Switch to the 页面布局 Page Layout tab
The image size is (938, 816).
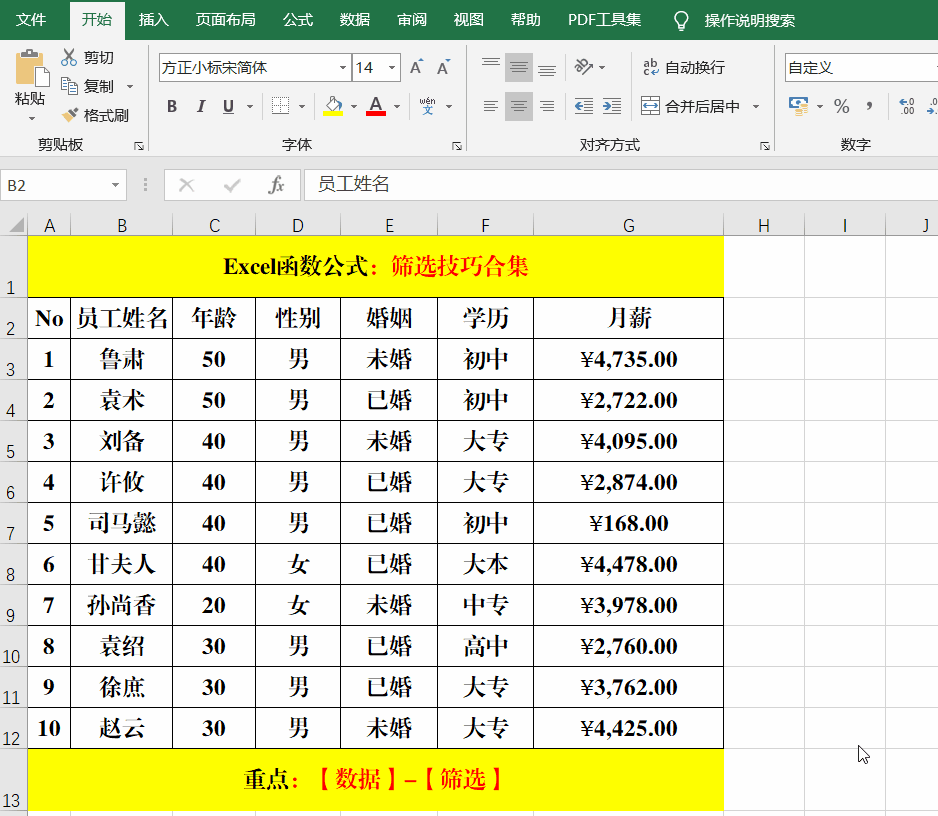pos(226,20)
